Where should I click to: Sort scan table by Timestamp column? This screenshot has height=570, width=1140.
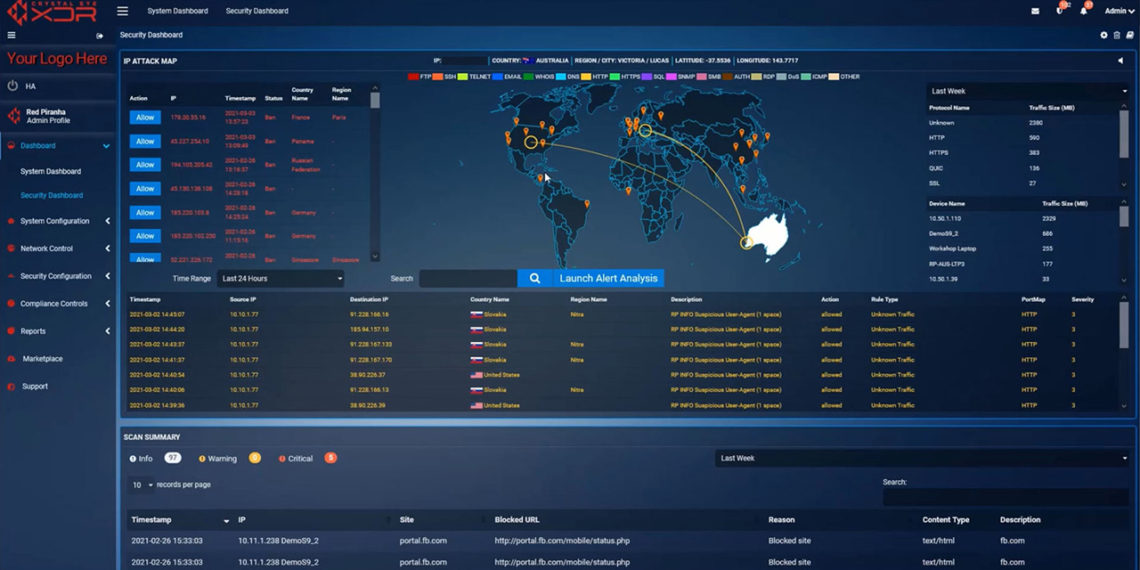[x=180, y=520]
